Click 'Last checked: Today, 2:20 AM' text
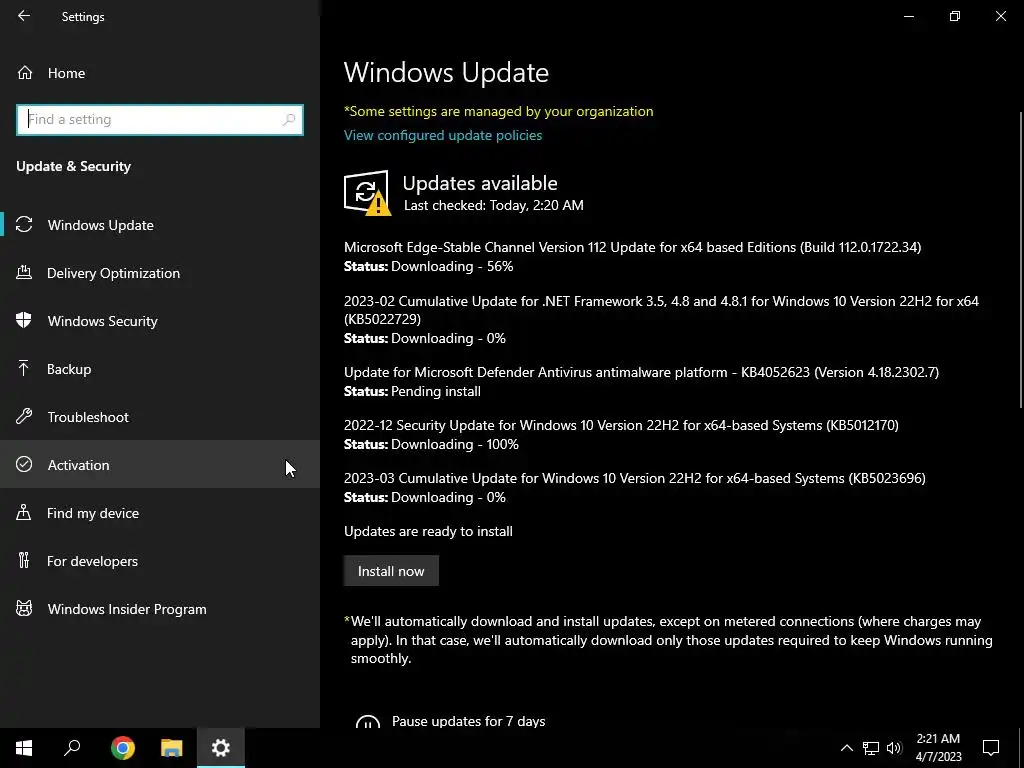 pos(494,205)
